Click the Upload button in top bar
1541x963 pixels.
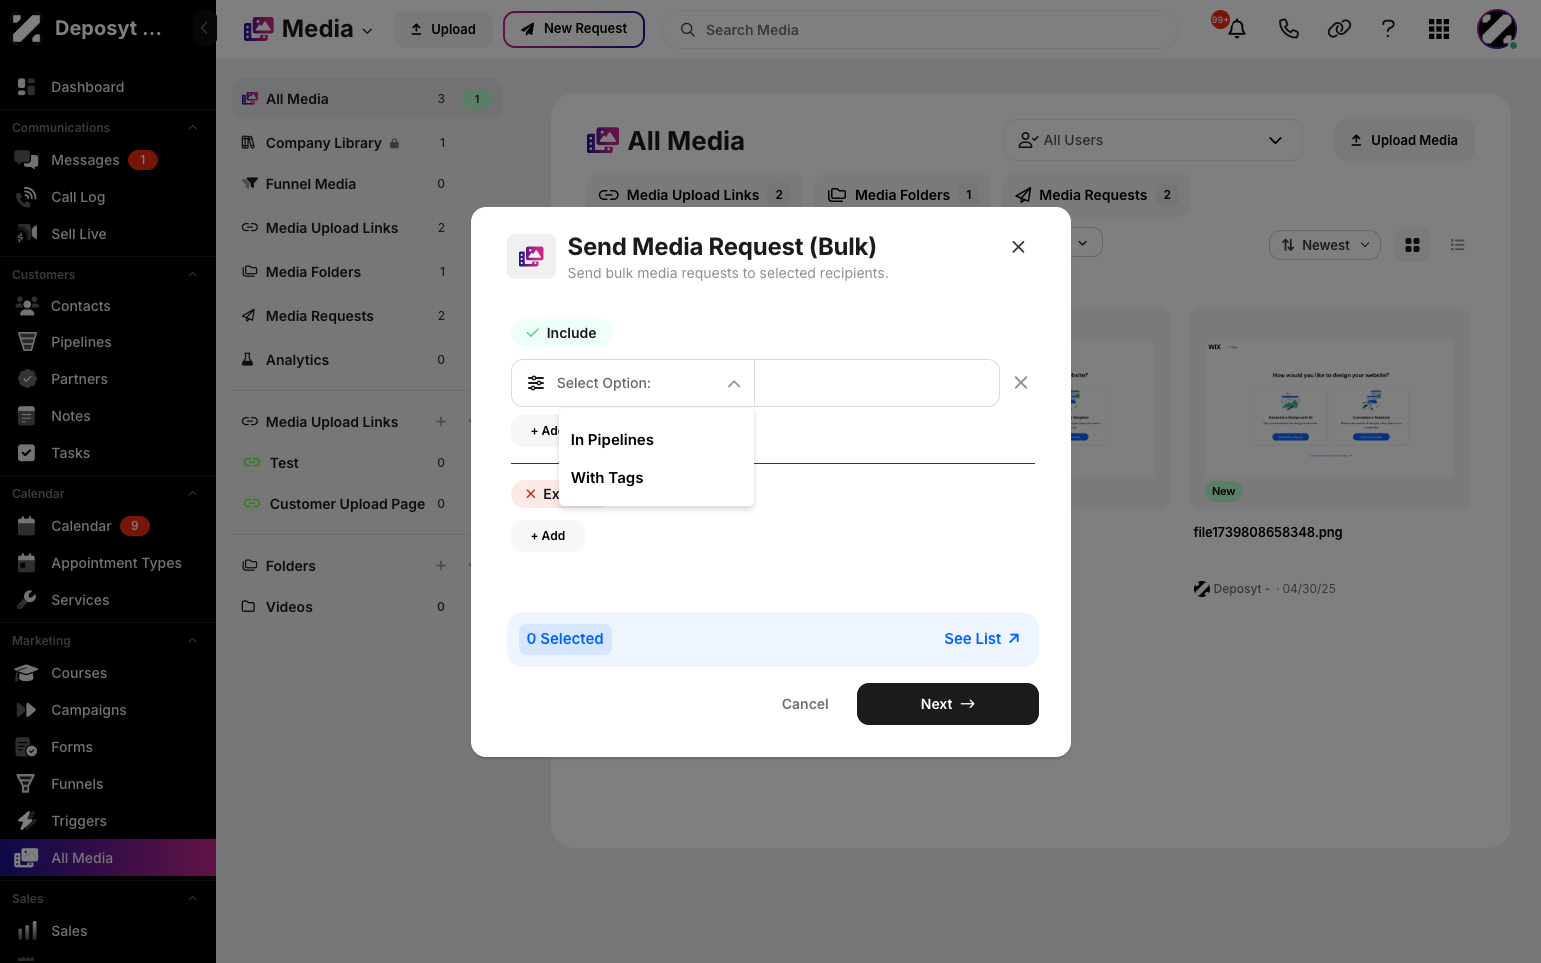coord(443,29)
